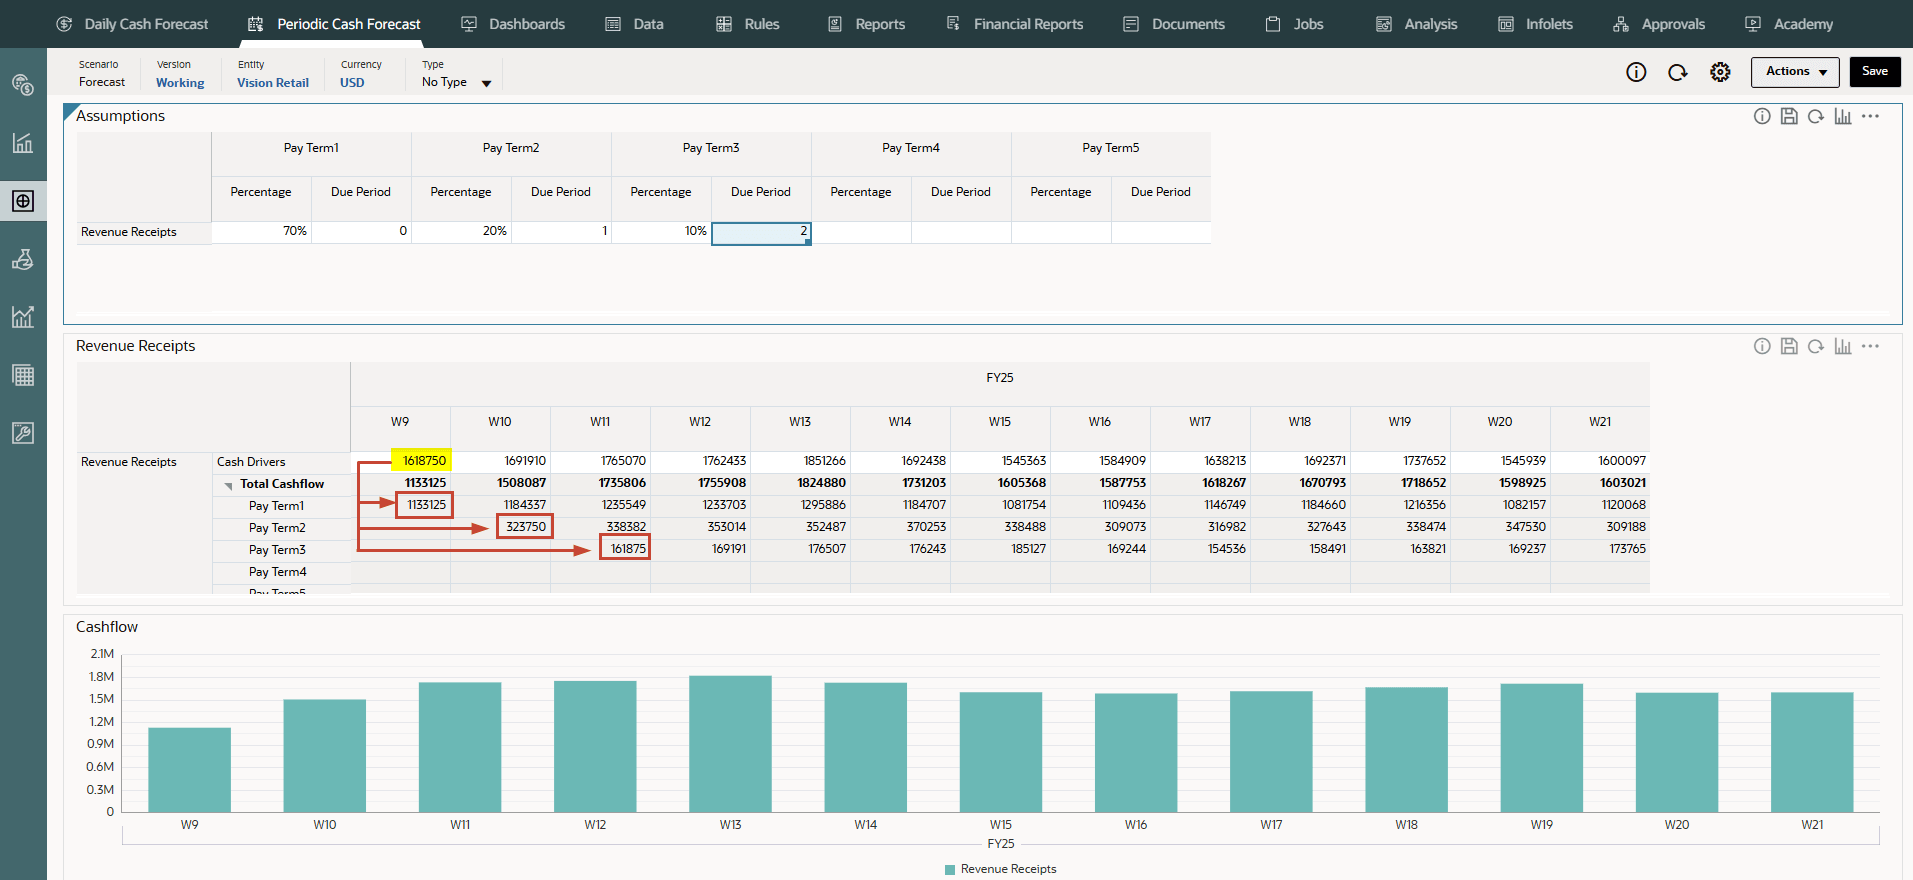
Task: Refresh the Revenue Receipts grid
Action: click(x=1816, y=346)
